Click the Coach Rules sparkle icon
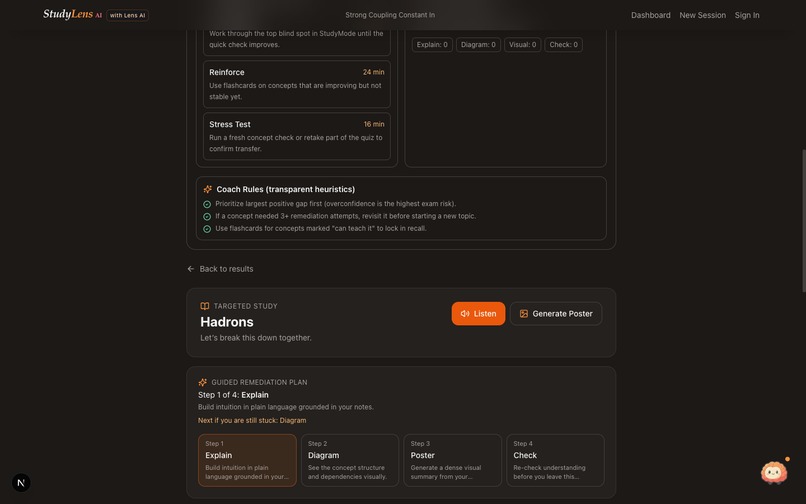Screen dimensions: 806x504 (x=208, y=189)
